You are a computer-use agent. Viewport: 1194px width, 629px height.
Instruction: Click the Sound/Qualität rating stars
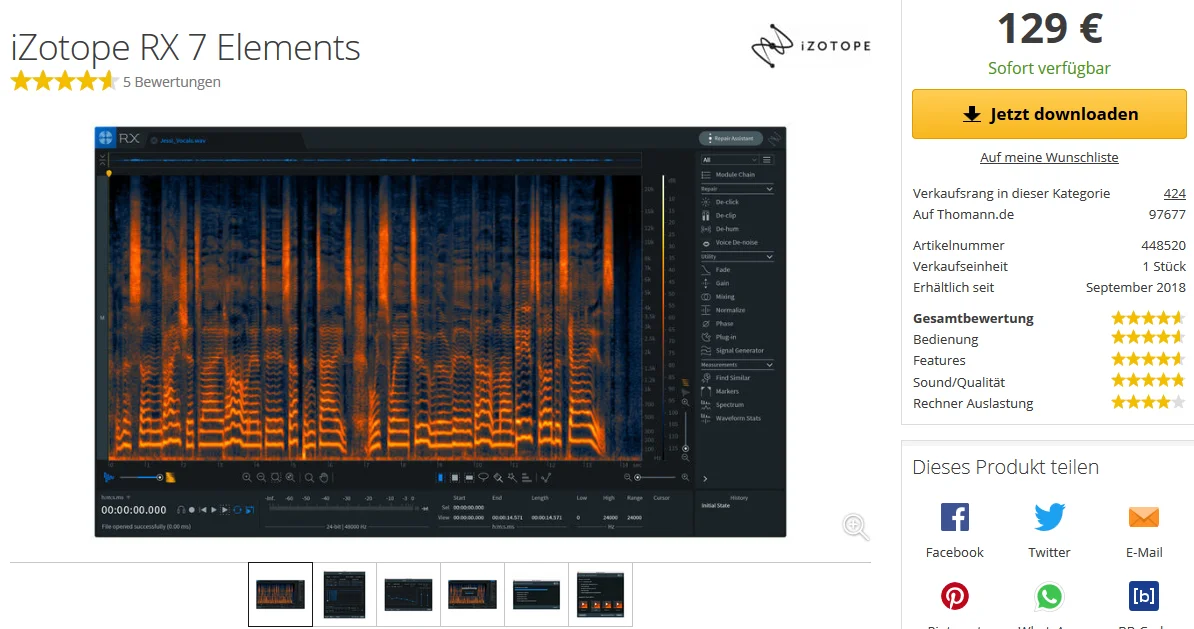[1148, 382]
